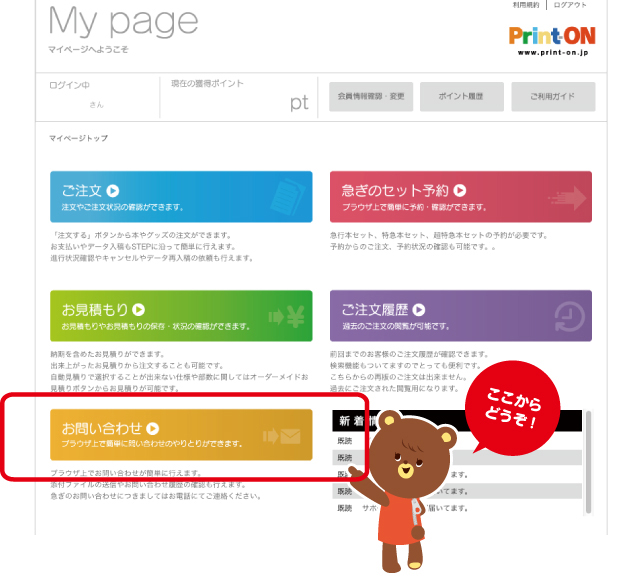Click ログアウト to log out
Viewport: 620px width, 576px height.
[x=573, y=6]
